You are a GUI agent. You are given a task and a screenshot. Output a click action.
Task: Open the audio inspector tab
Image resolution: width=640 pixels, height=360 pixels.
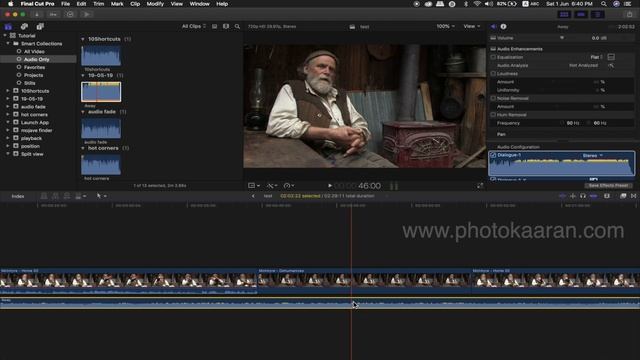pyautogui.click(x=493, y=27)
